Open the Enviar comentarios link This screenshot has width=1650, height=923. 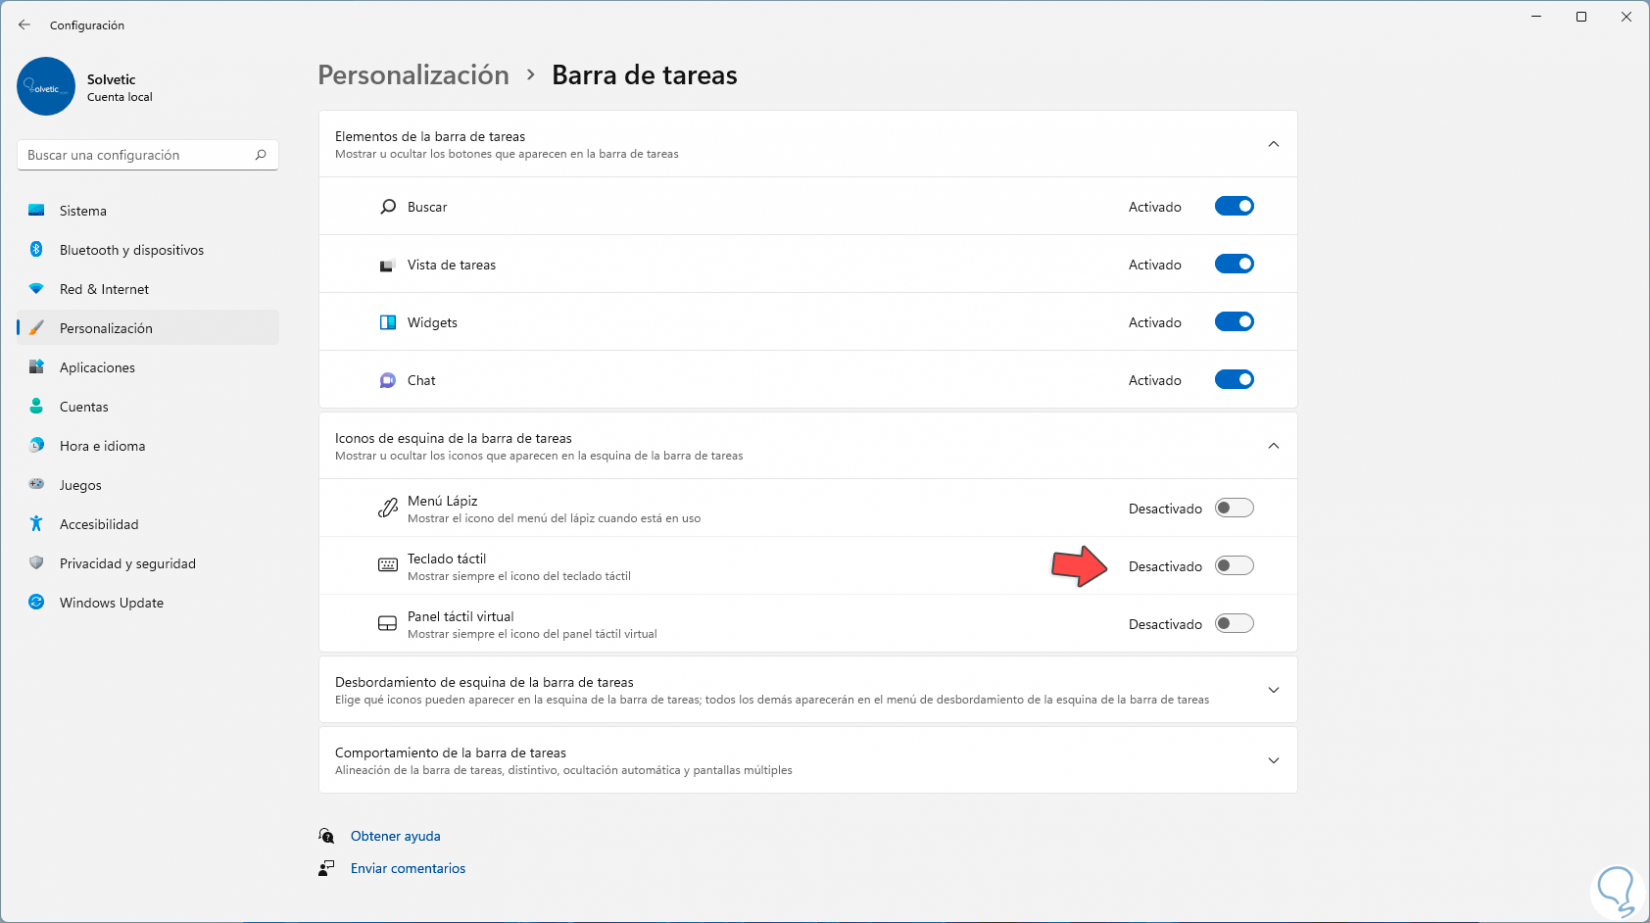coord(408,868)
